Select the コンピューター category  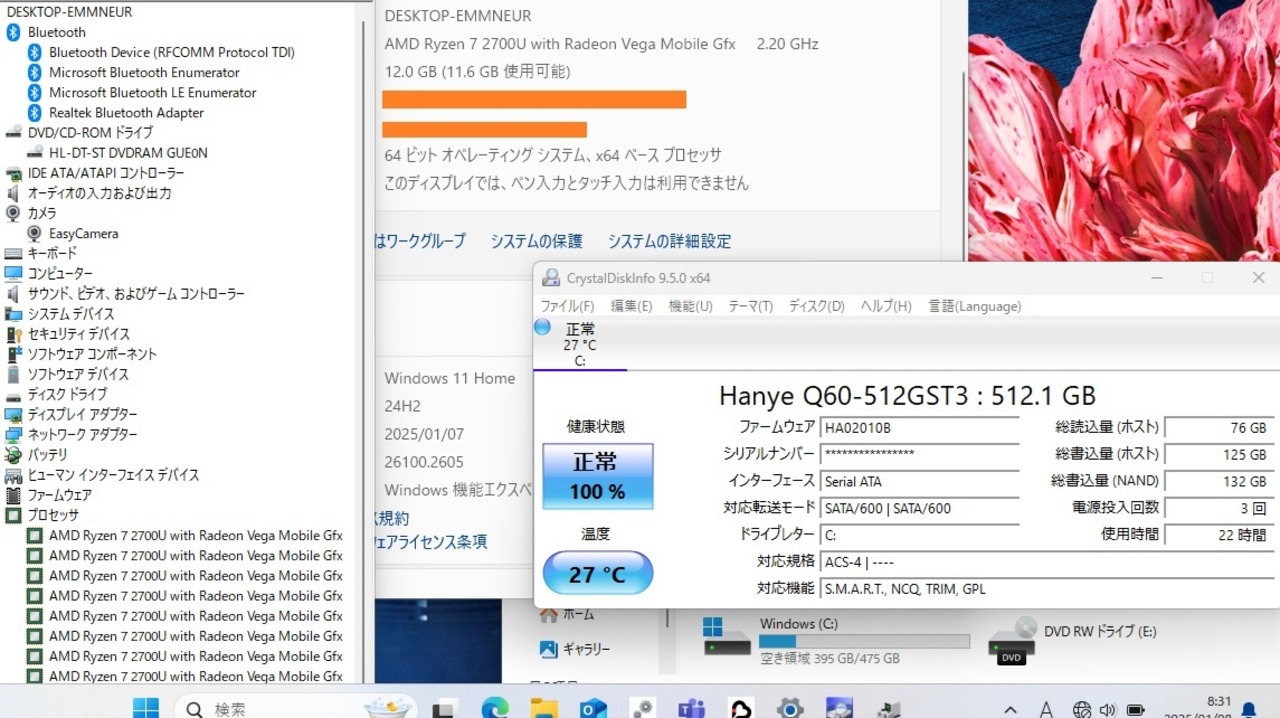point(60,273)
